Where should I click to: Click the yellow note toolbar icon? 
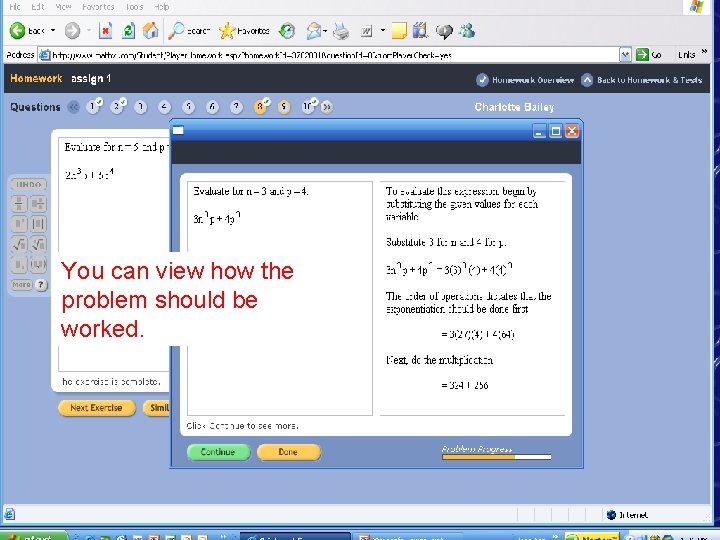399,31
